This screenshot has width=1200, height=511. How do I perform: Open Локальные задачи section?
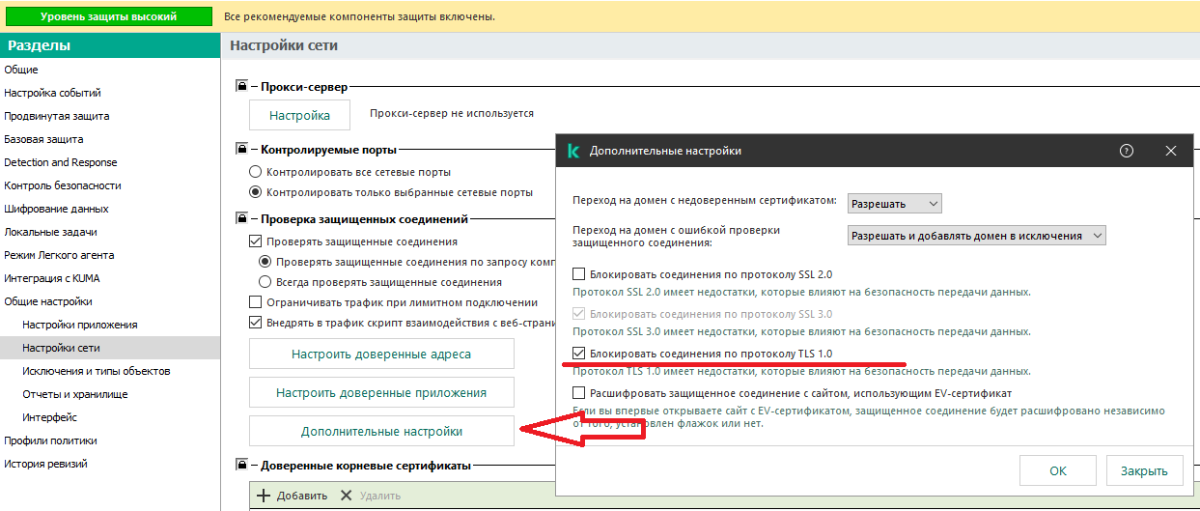point(51,232)
